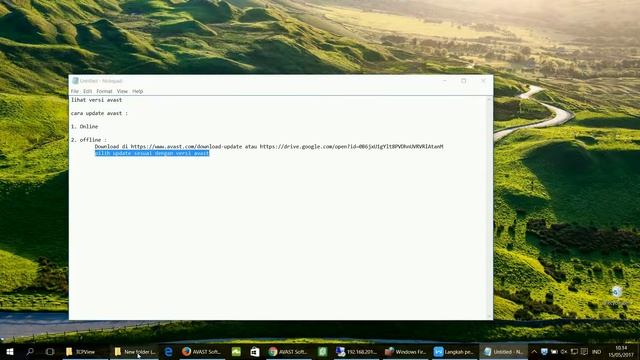Viewport: 640px width, 360px height.
Task: Close the Notepad window
Action: (x=483, y=81)
